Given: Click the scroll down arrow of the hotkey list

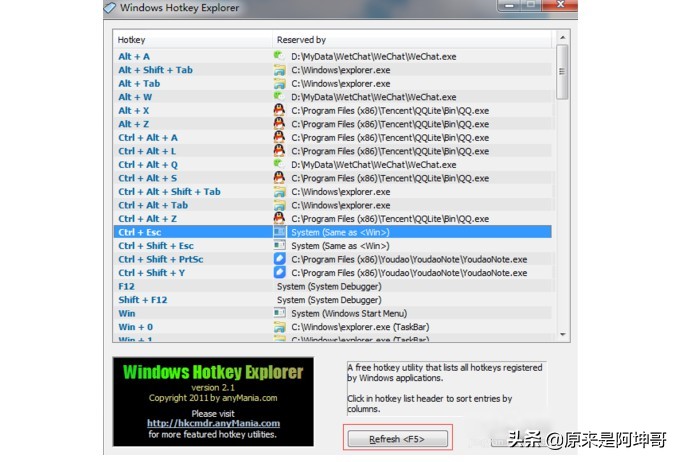Looking at the screenshot, I should [x=562, y=334].
